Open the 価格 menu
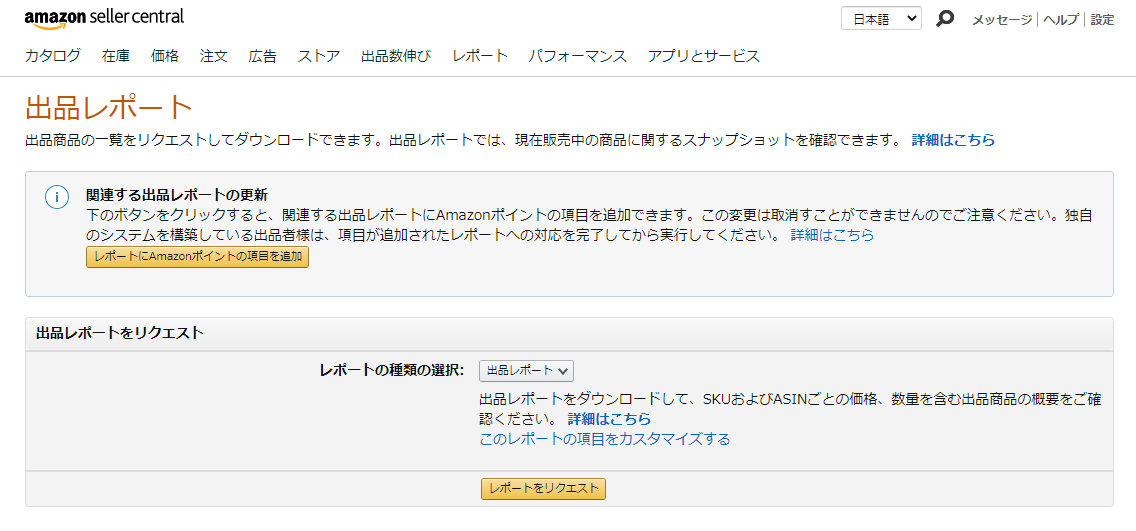1136x531 pixels. click(165, 56)
